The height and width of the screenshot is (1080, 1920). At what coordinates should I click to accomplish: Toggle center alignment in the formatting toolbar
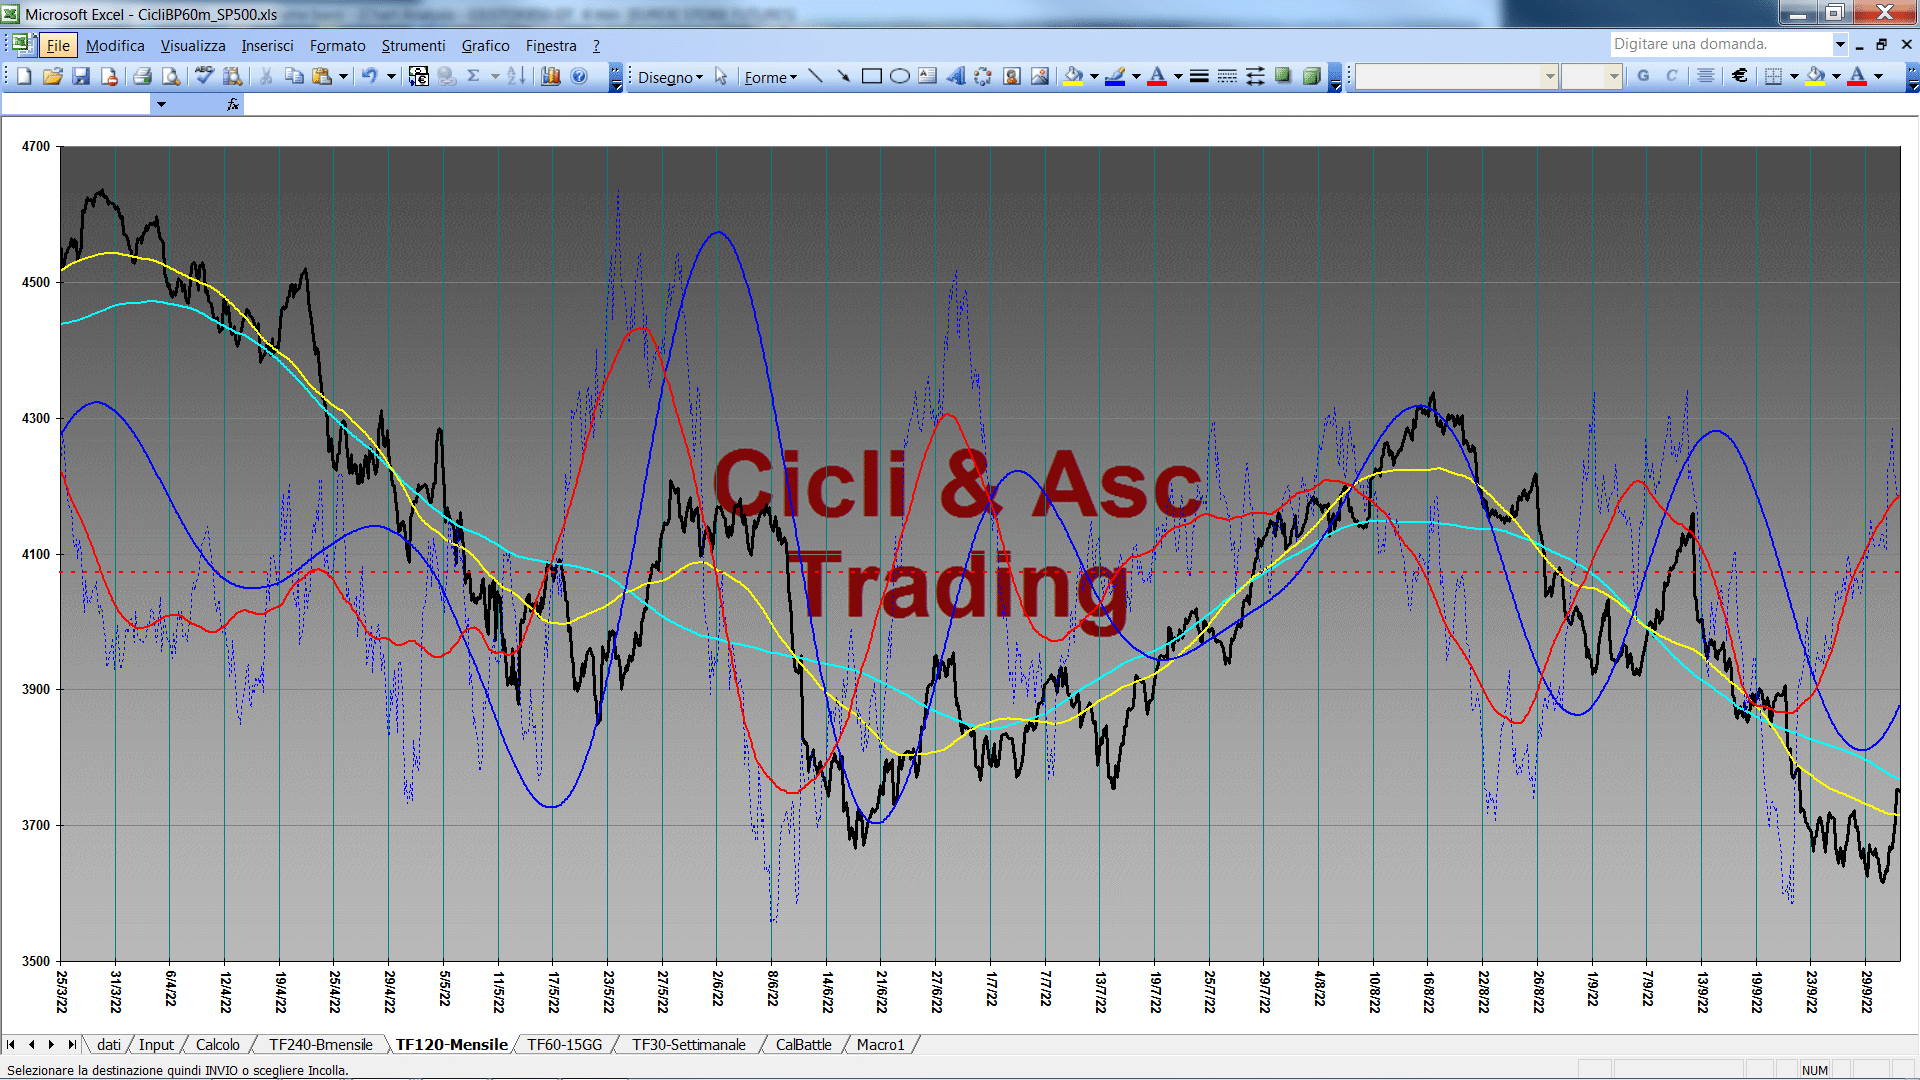point(1706,77)
